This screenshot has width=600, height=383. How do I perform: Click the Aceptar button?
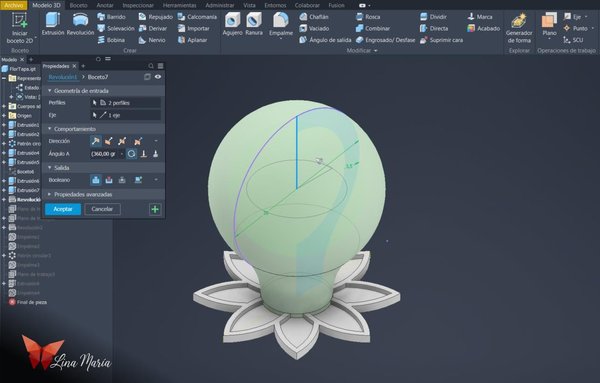pyautogui.click(x=63, y=209)
